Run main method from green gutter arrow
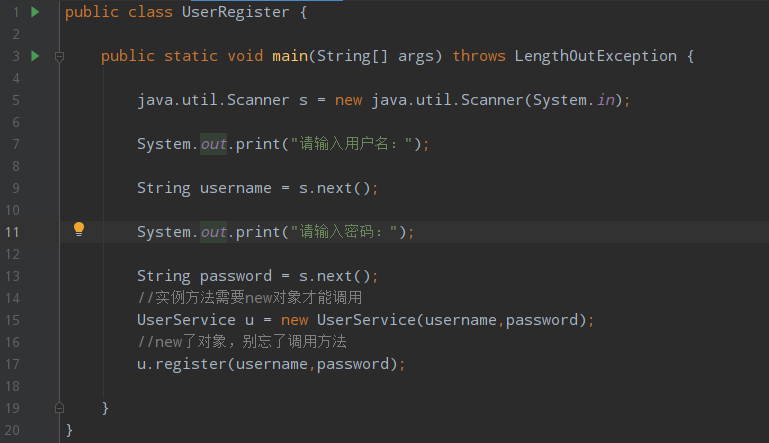The height and width of the screenshot is (443, 769). pos(35,56)
